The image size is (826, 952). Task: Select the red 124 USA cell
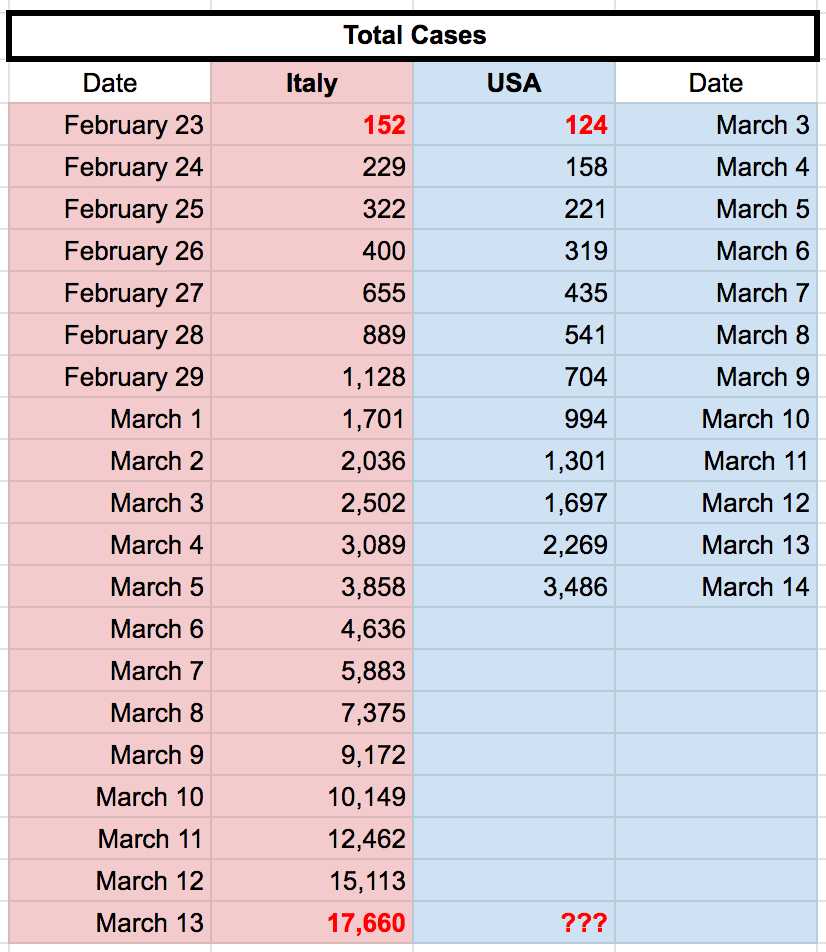coord(514,124)
